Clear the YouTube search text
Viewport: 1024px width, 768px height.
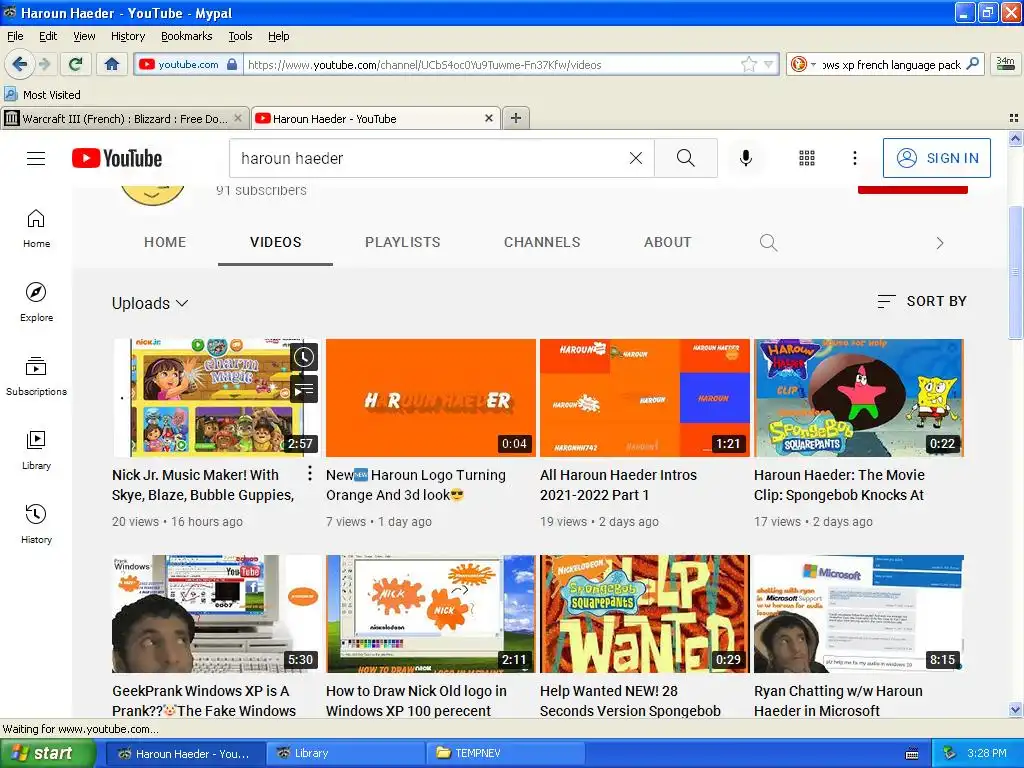click(x=635, y=158)
